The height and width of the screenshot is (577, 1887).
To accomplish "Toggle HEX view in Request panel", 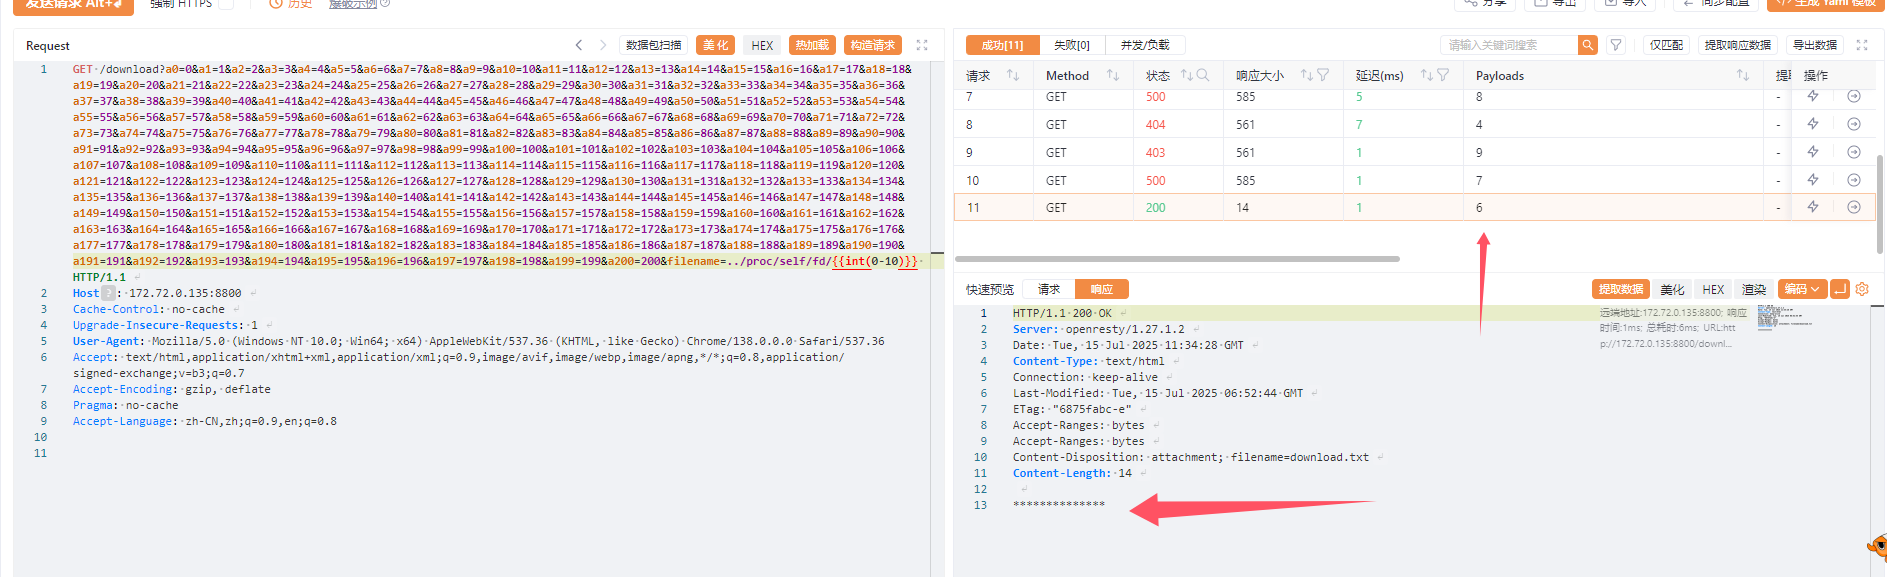I will point(762,45).
